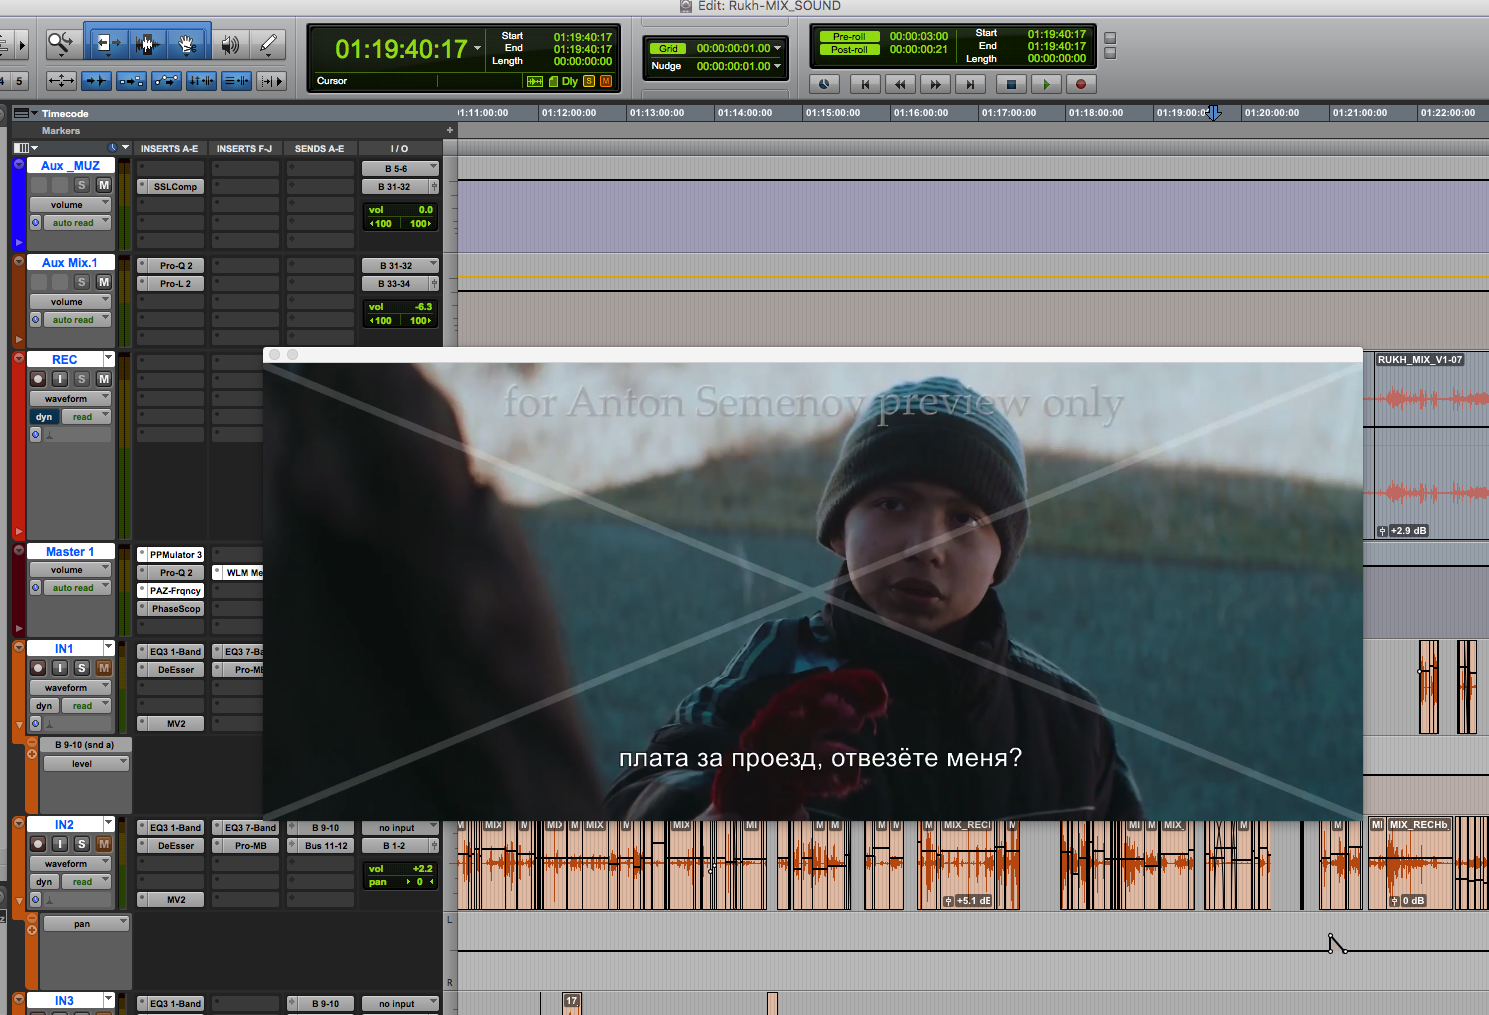Mute the Aux _MUZ track
Image resolution: width=1489 pixels, height=1015 pixels.
pos(103,185)
